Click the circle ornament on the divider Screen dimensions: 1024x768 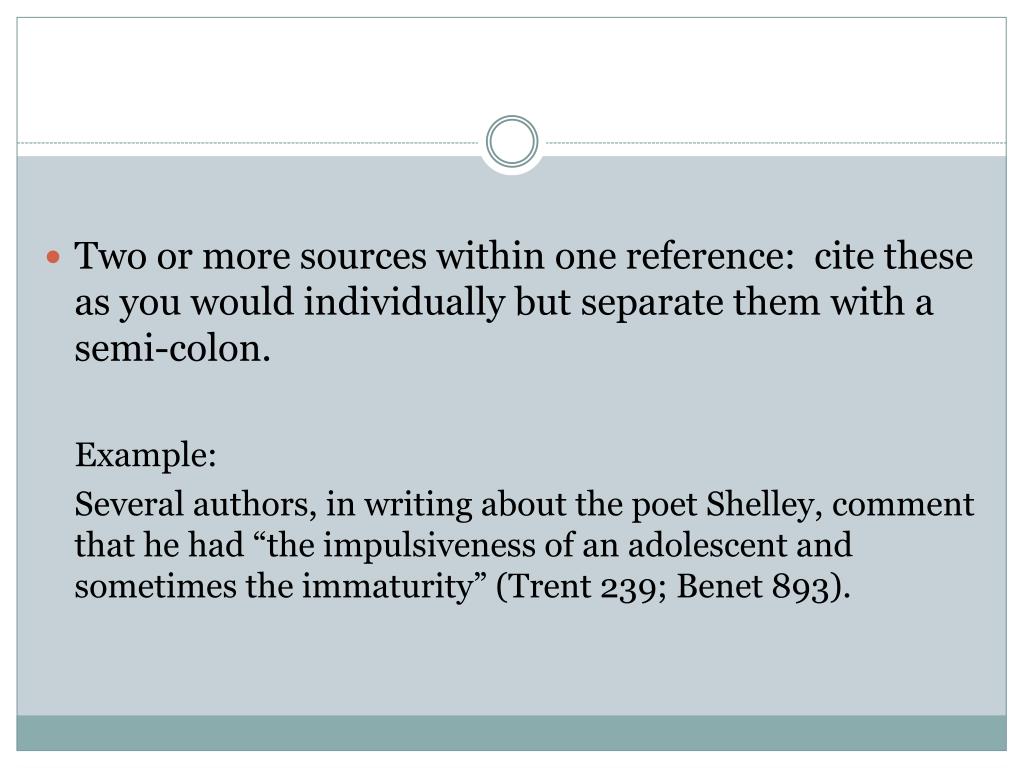tap(512, 142)
